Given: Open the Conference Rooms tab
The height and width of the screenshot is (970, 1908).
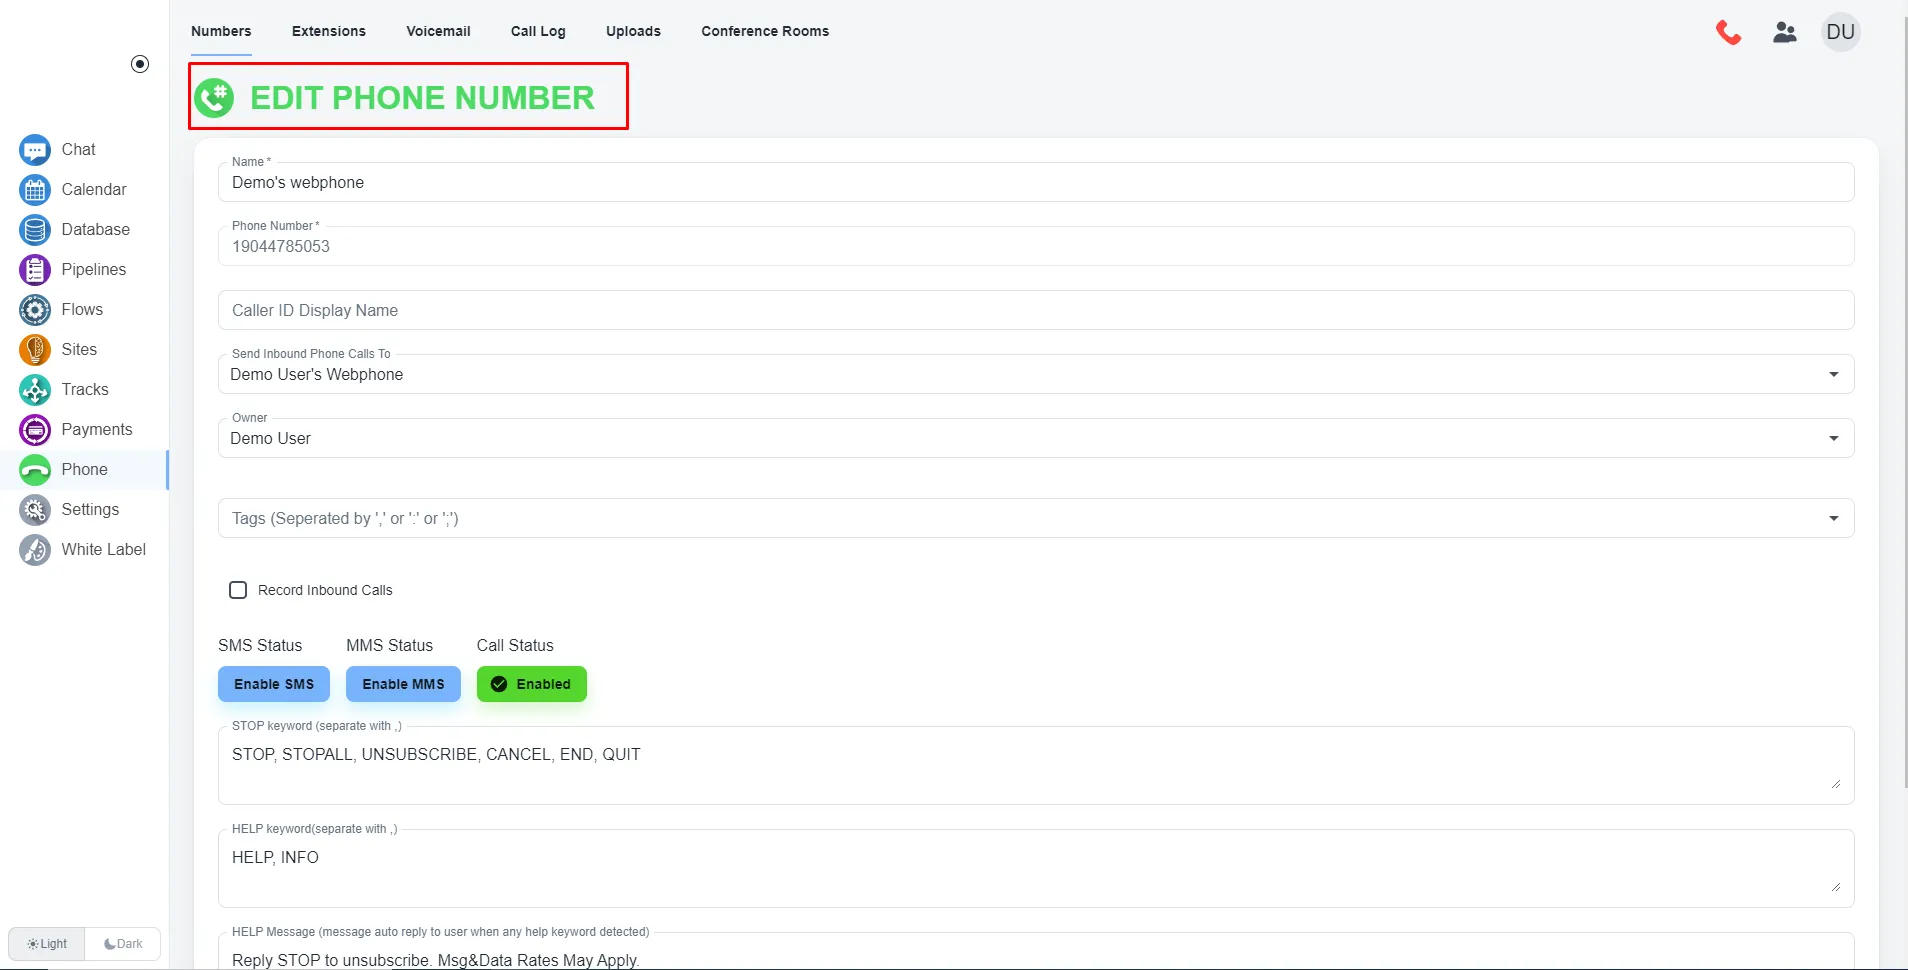Looking at the screenshot, I should (x=765, y=31).
